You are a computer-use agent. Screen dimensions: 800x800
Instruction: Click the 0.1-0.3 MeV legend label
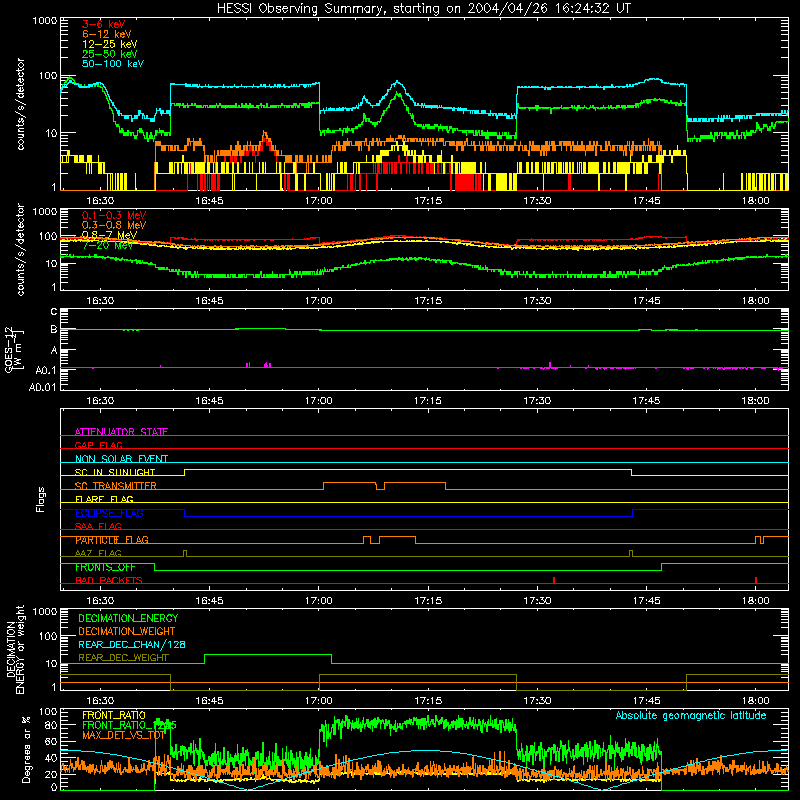coord(114,215)
